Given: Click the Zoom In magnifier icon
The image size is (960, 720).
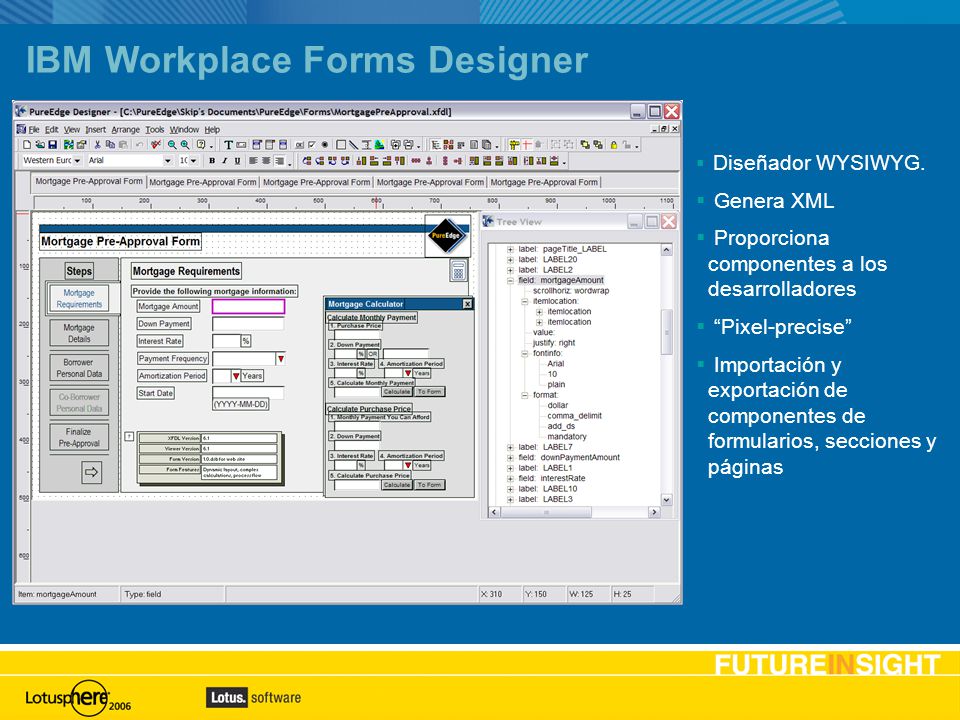Looking at the screenshot, I should [185, 144].
